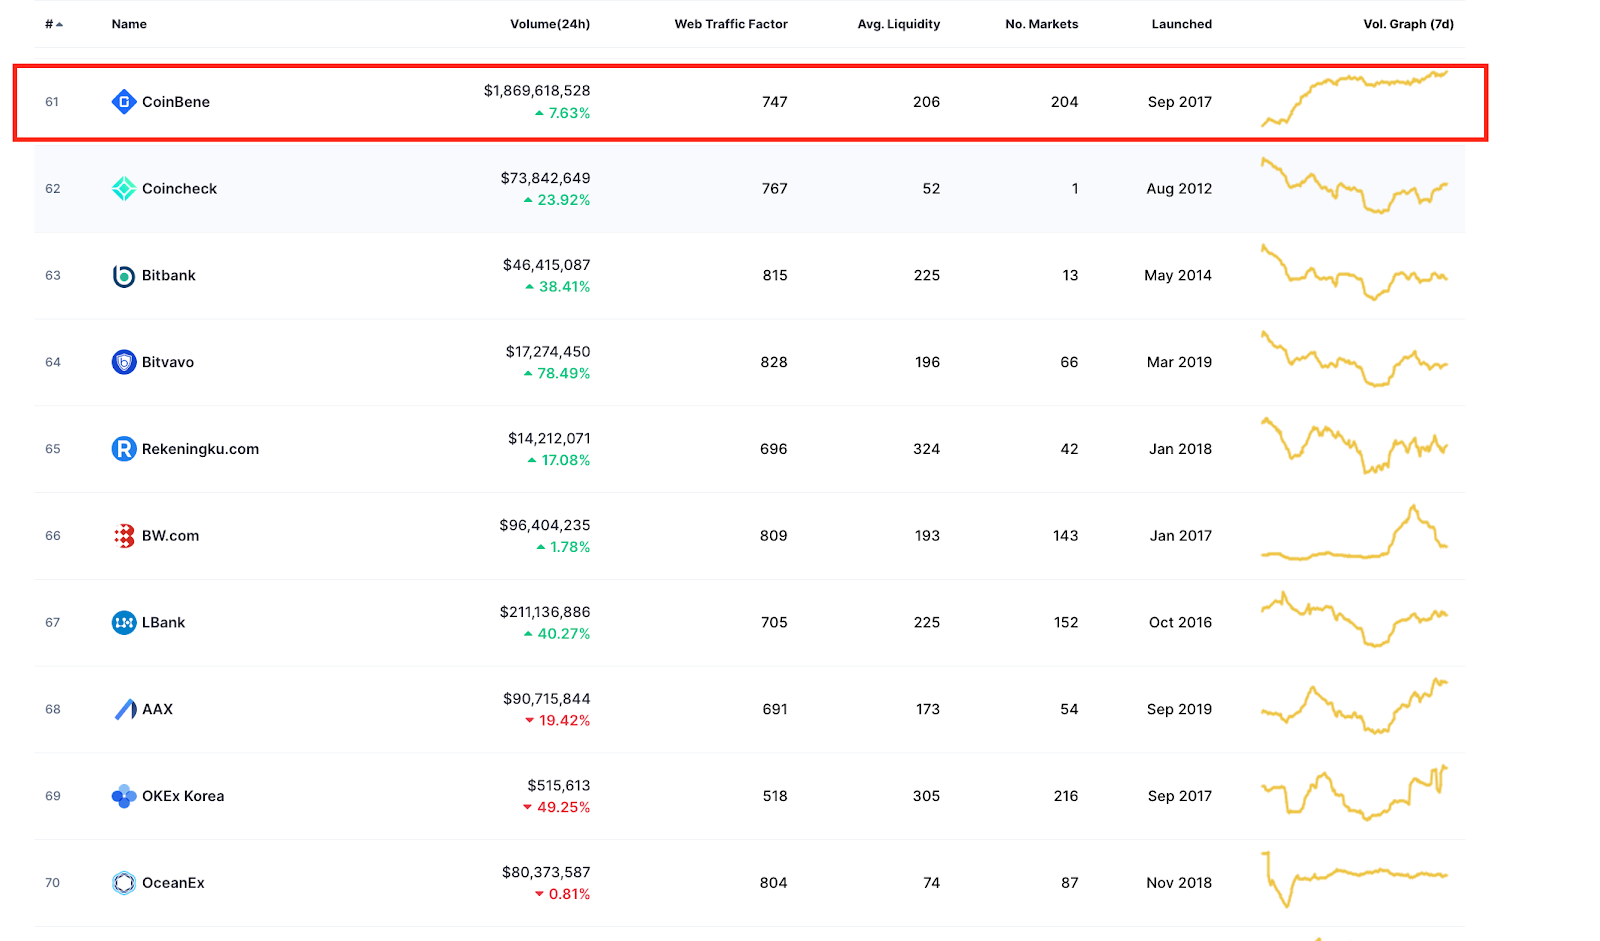
Task: Sort by No. Markets header
Action: 1042,24
